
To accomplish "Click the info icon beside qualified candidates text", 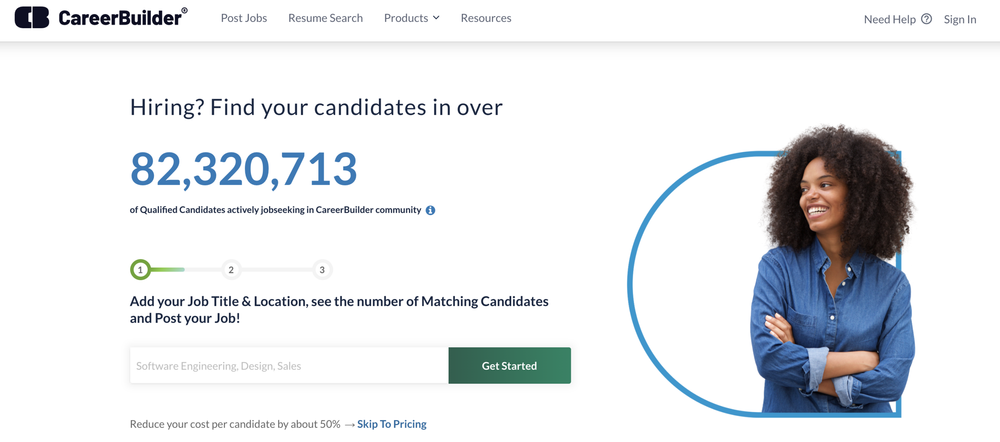I will point(431,210).
